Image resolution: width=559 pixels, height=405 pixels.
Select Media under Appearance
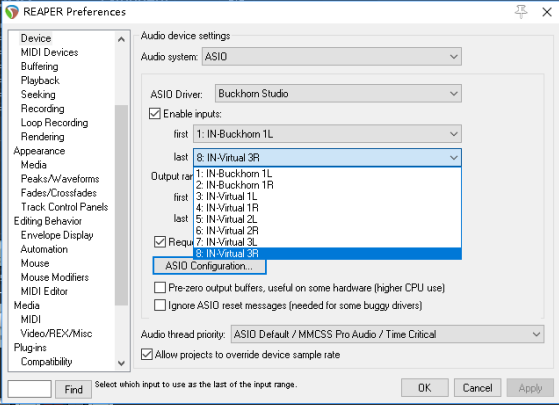tap(34, 165)
